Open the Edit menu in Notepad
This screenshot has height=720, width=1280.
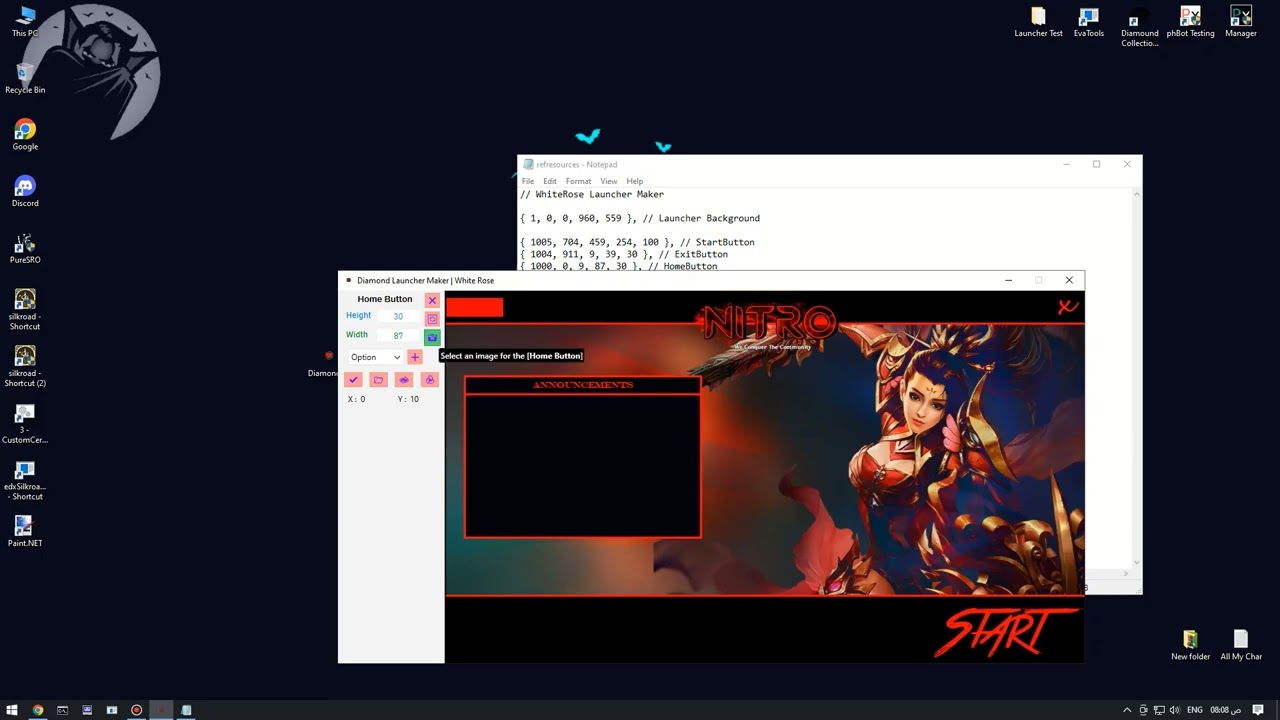pyautogui.click(x=550, y=181)
